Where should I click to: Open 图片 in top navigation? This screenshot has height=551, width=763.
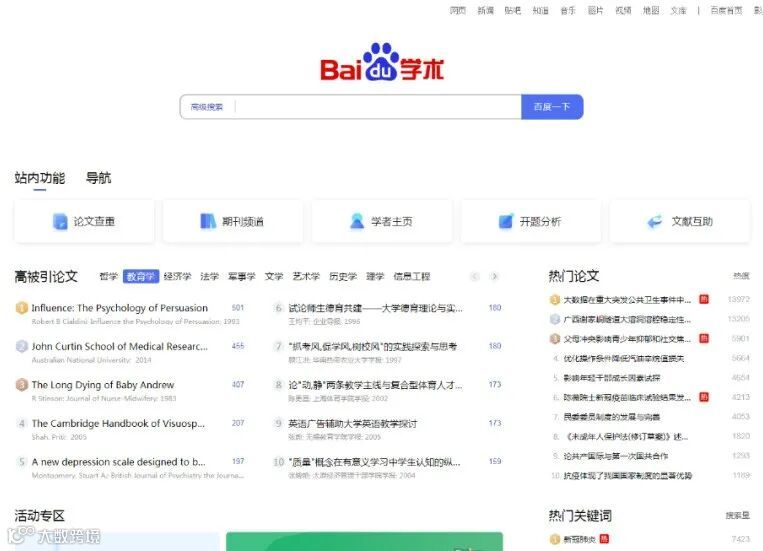pyautogui.click(x=595, y=10)
